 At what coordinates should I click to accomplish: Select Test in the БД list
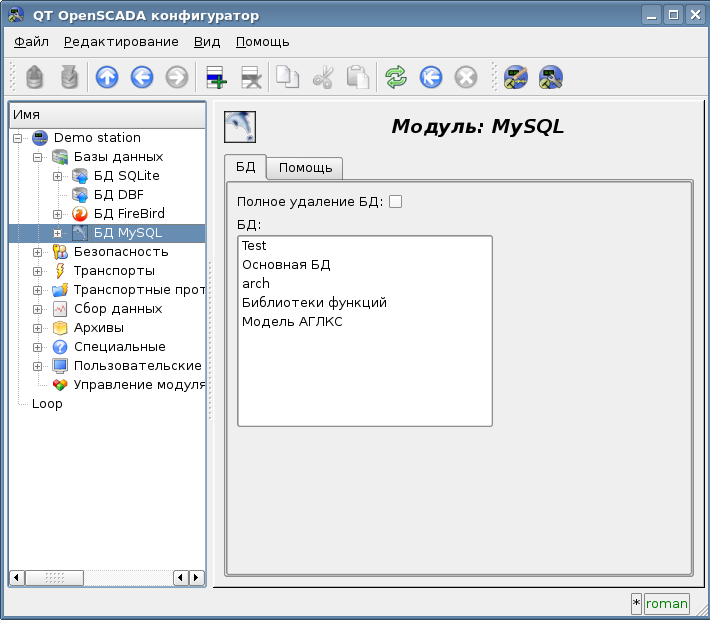point(365,246)
